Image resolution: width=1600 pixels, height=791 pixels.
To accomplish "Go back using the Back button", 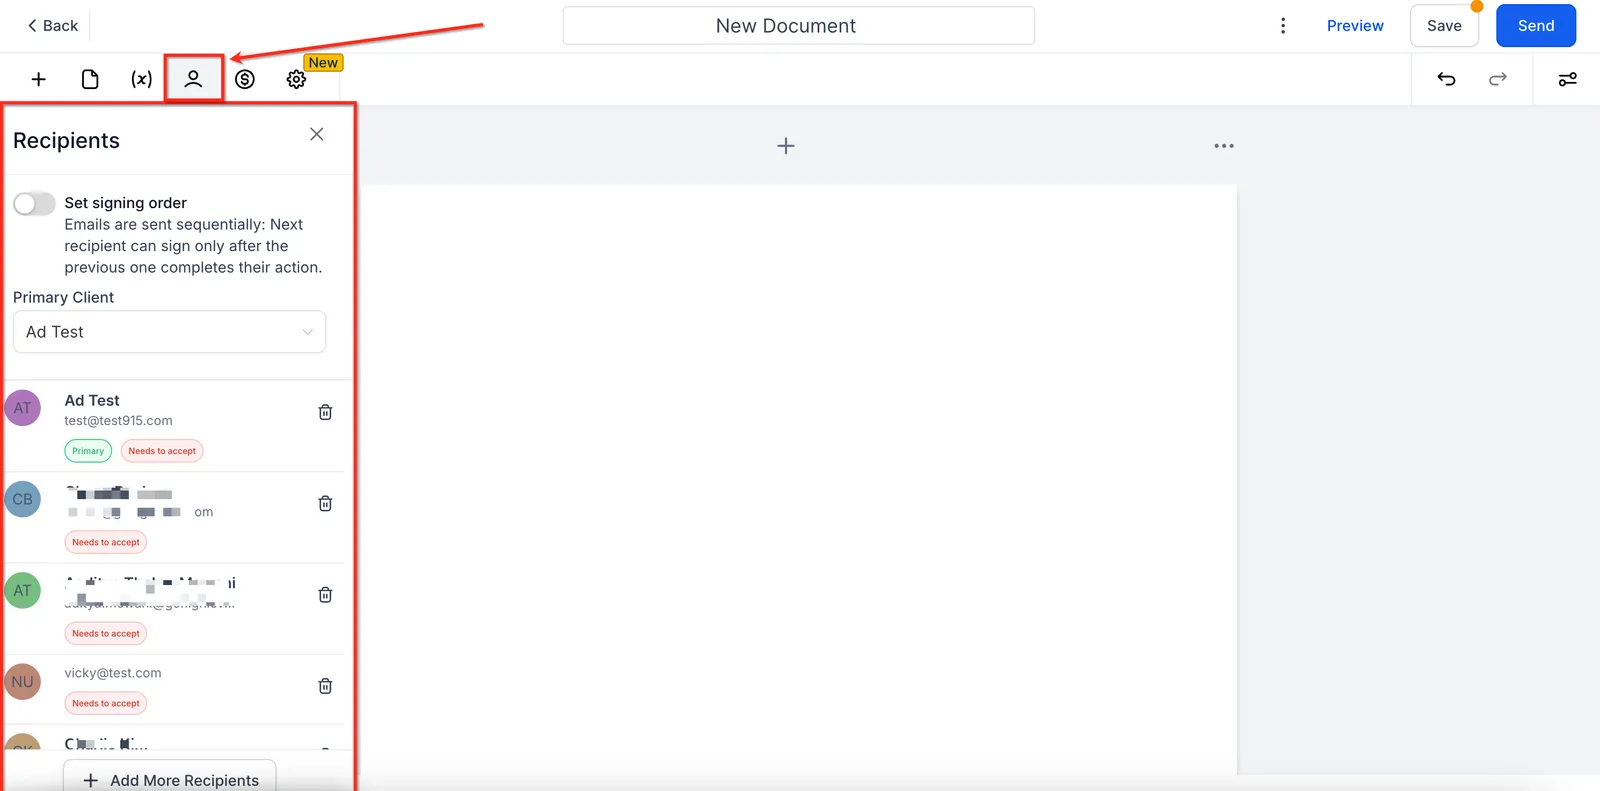I will pos(53,26).
